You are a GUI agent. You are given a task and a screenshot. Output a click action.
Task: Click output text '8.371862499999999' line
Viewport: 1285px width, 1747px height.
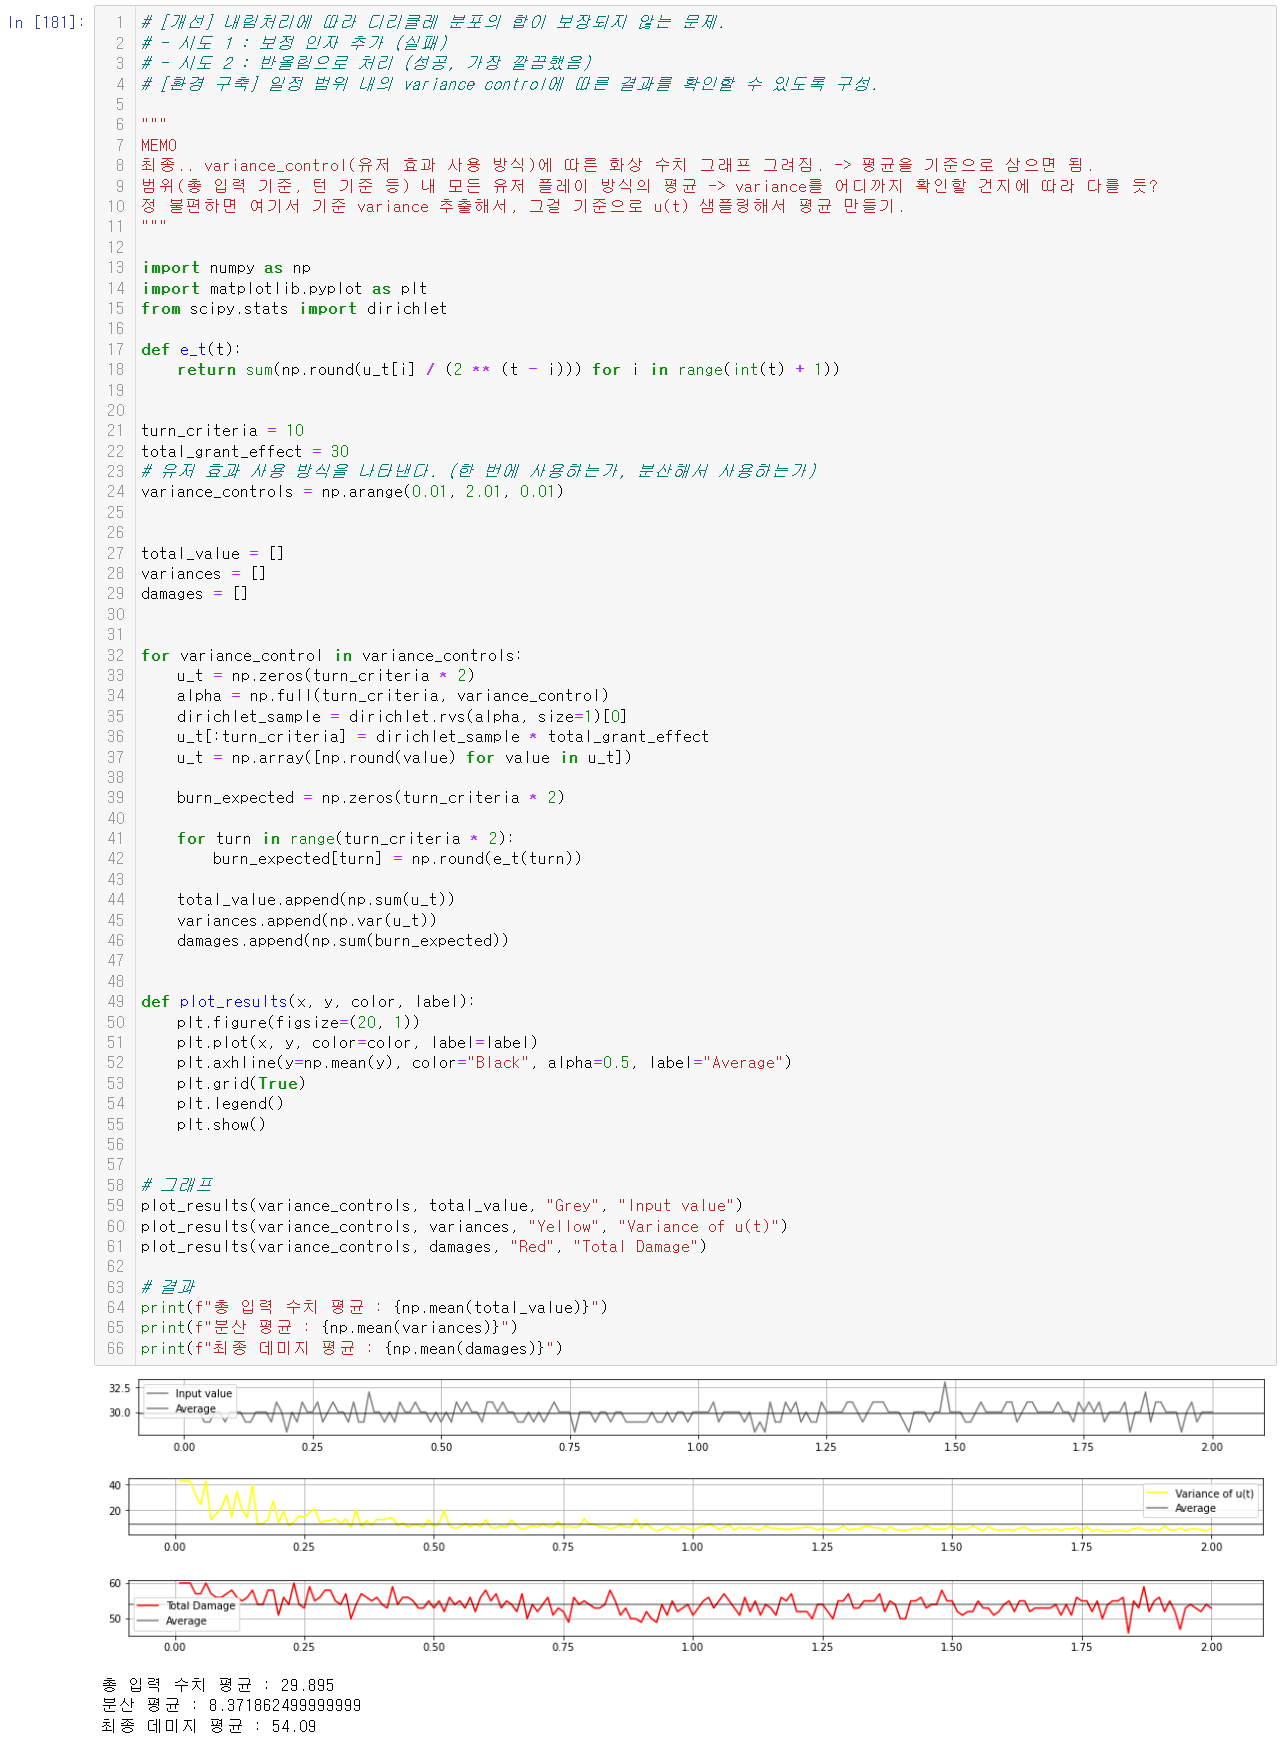pos(231,1706)
